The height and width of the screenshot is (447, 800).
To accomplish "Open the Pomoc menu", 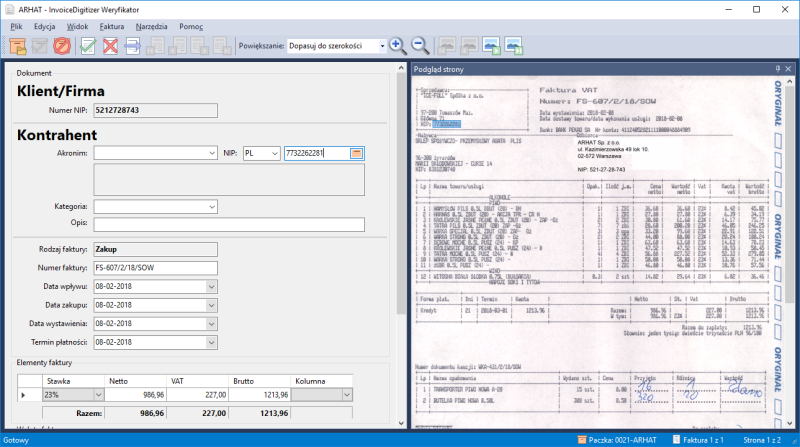I will (191, 27).
